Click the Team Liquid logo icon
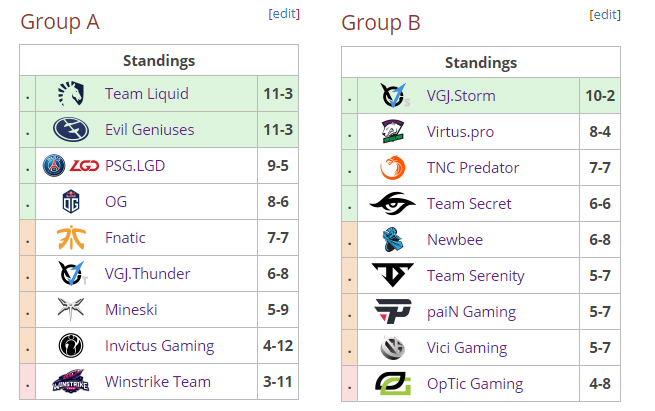Viewport: 655px width, 411px height. pyautogui.click(x=70, y=94)
